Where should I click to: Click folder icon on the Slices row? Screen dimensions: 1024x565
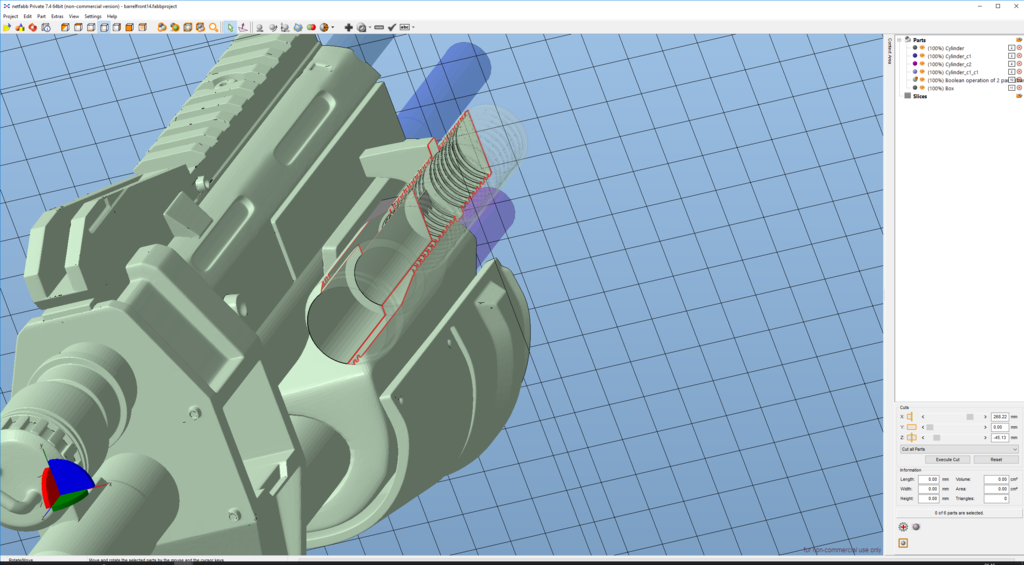[x=1019, y=96]
